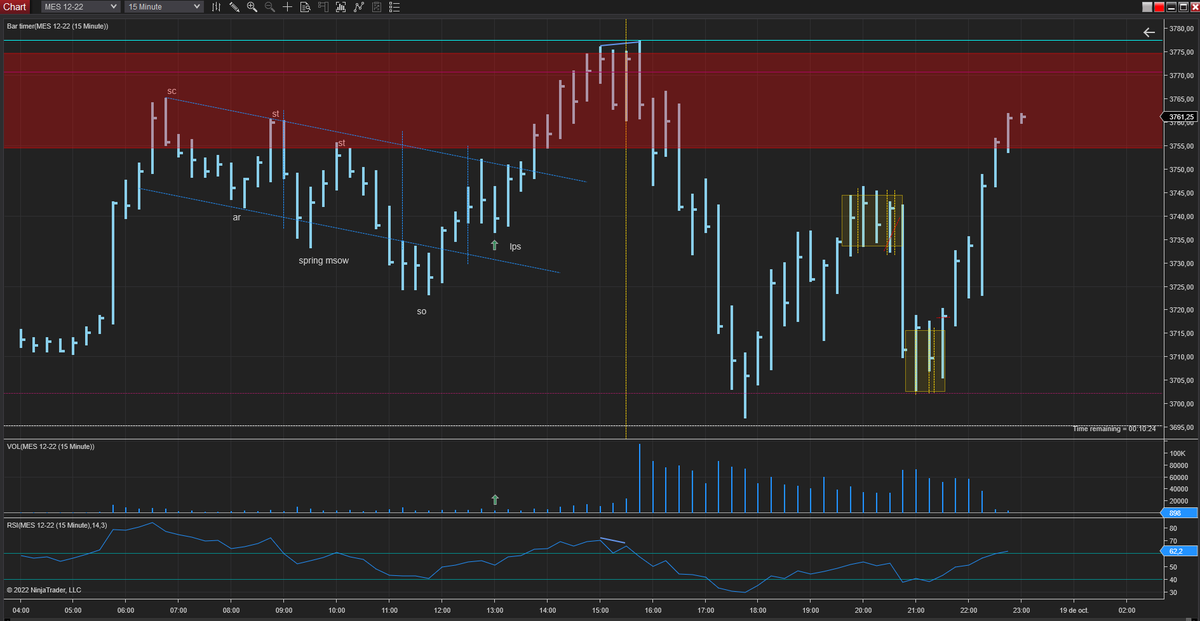This screenshot has height=621, width=1200.
Task: Open the 15 Minute interval selector dropdown
Action: pos(163,6)
